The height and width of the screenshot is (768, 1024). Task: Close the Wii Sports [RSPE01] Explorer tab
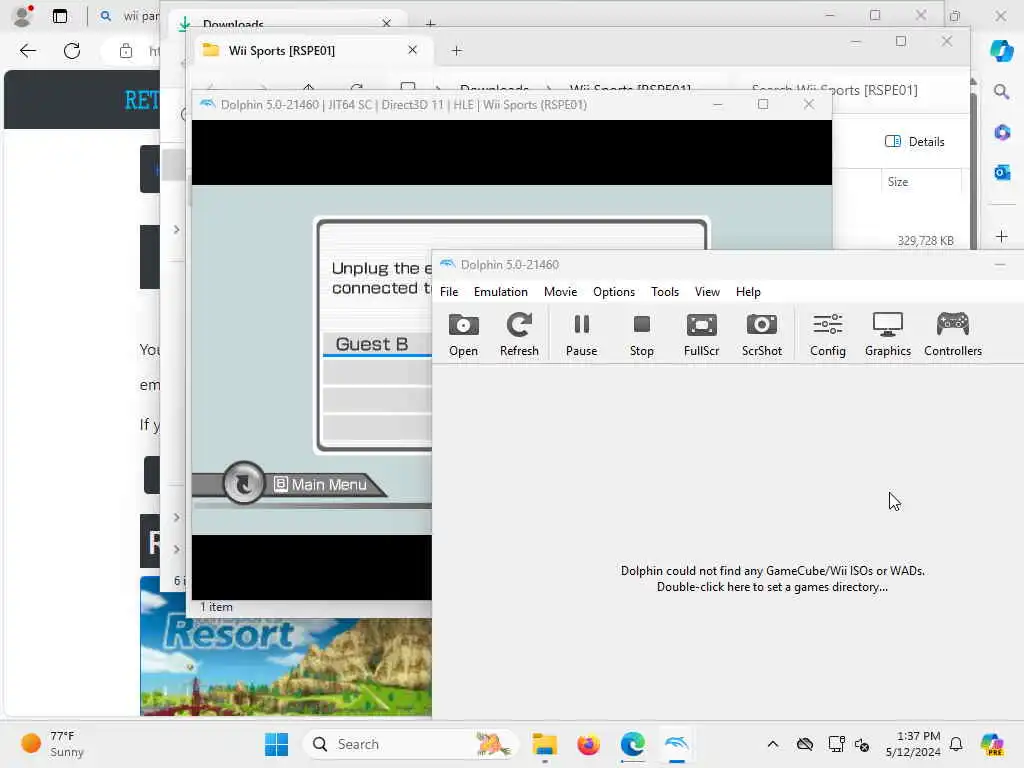(x=412, y=50)
